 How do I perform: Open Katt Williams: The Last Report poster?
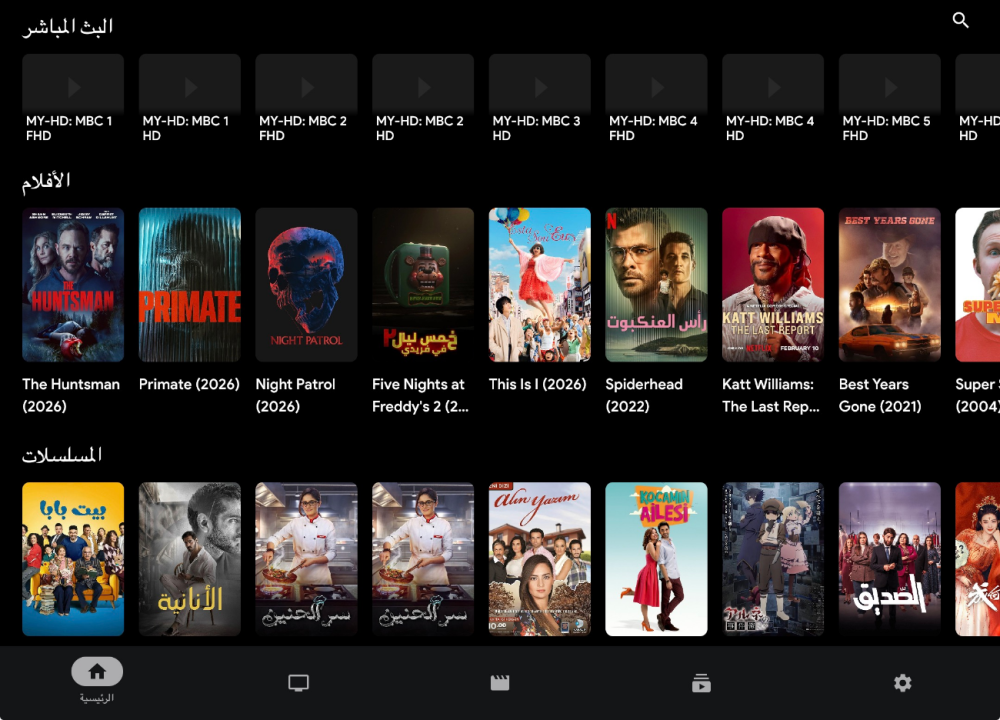(x=773, y=285)
